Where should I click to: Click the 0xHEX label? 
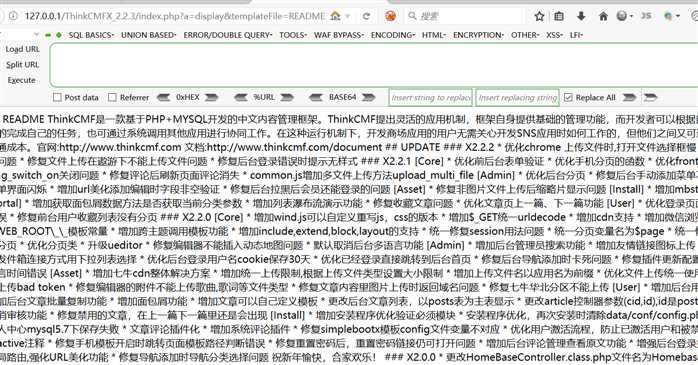point(187,97)
